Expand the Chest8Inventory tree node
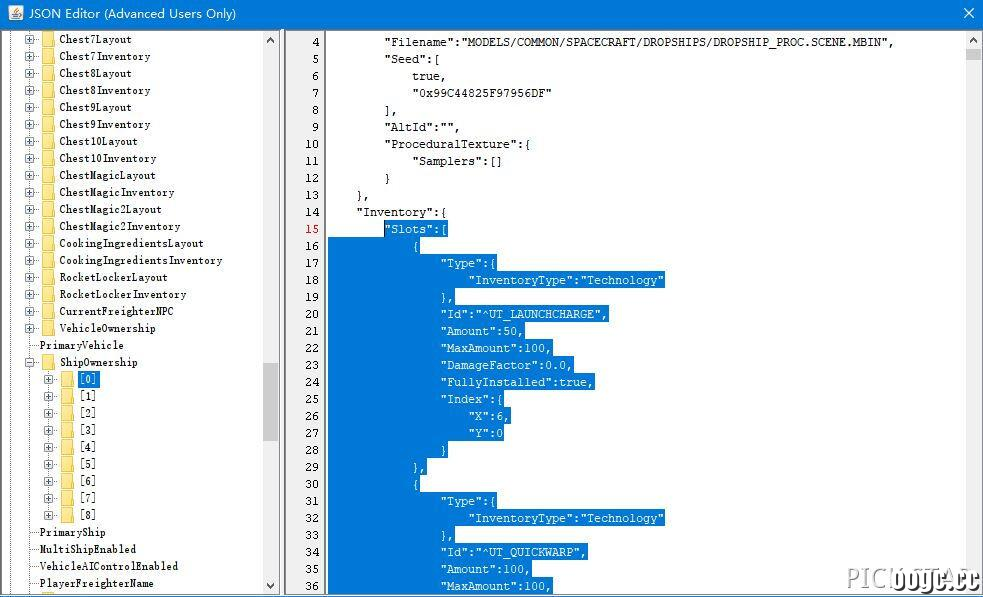 coord(29,90)
